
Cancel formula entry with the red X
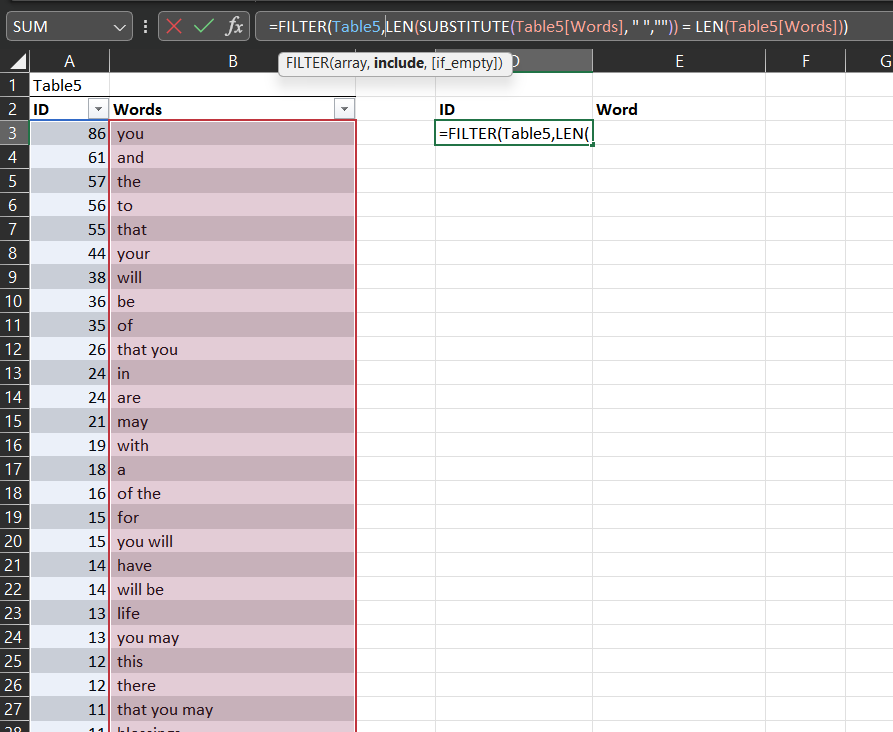(174, 26)
